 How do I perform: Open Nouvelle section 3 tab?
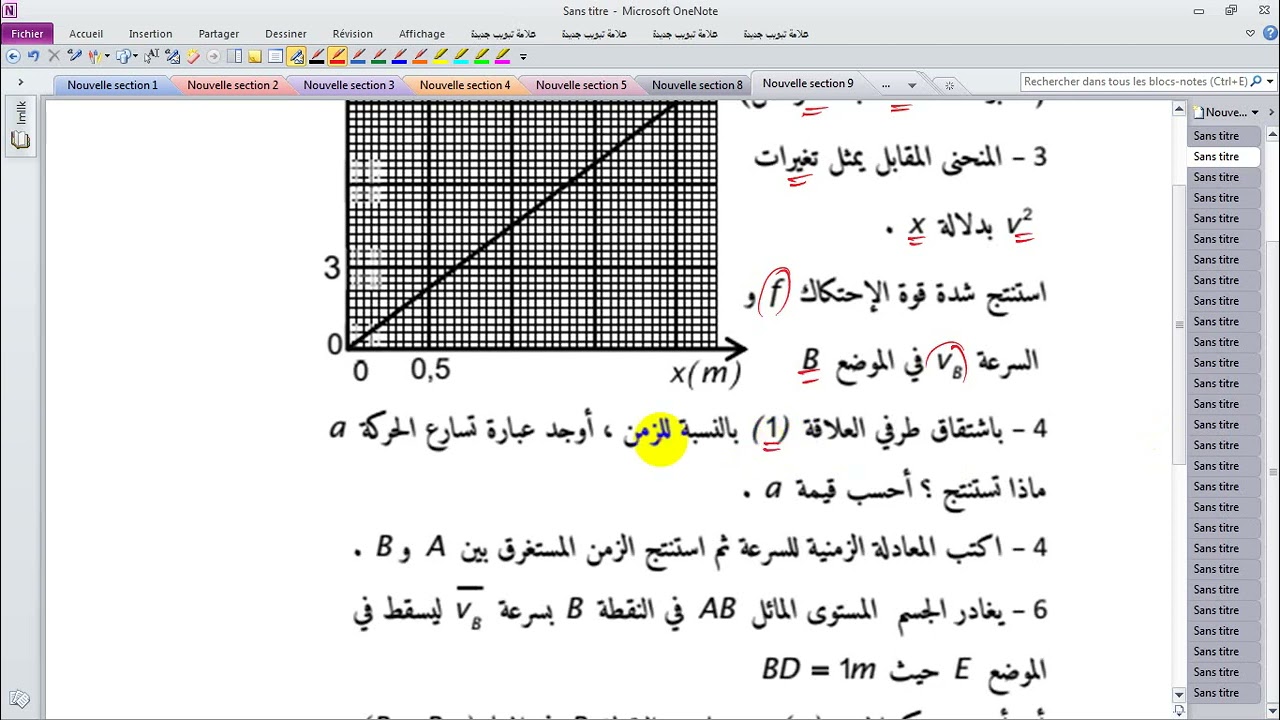click(x=348, y=85)
